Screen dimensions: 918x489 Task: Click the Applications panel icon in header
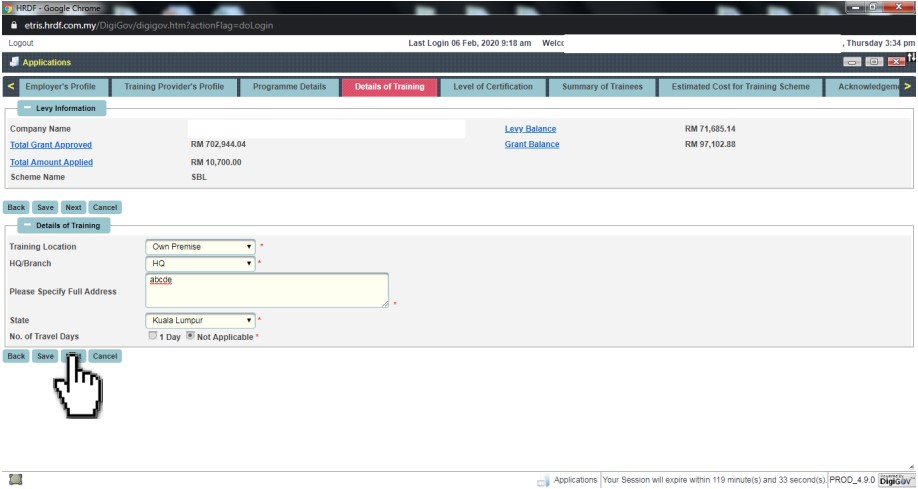(14, 62)
